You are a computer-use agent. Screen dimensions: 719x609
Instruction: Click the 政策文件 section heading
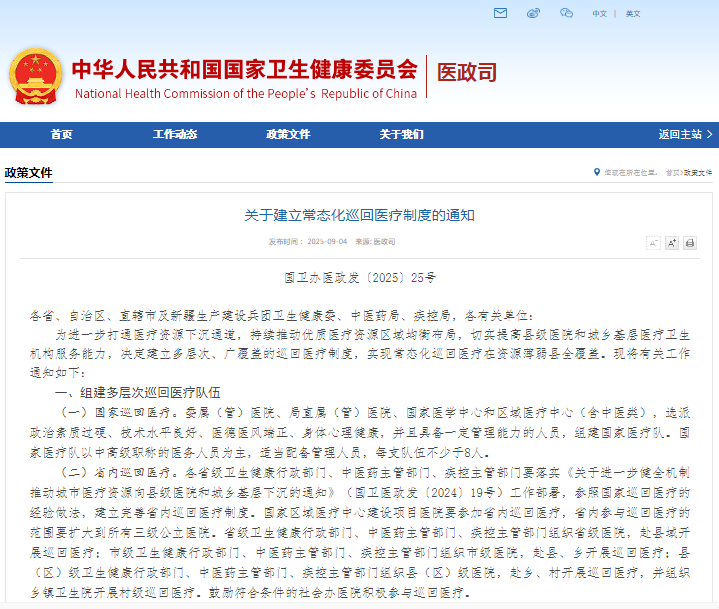[29, 172]
